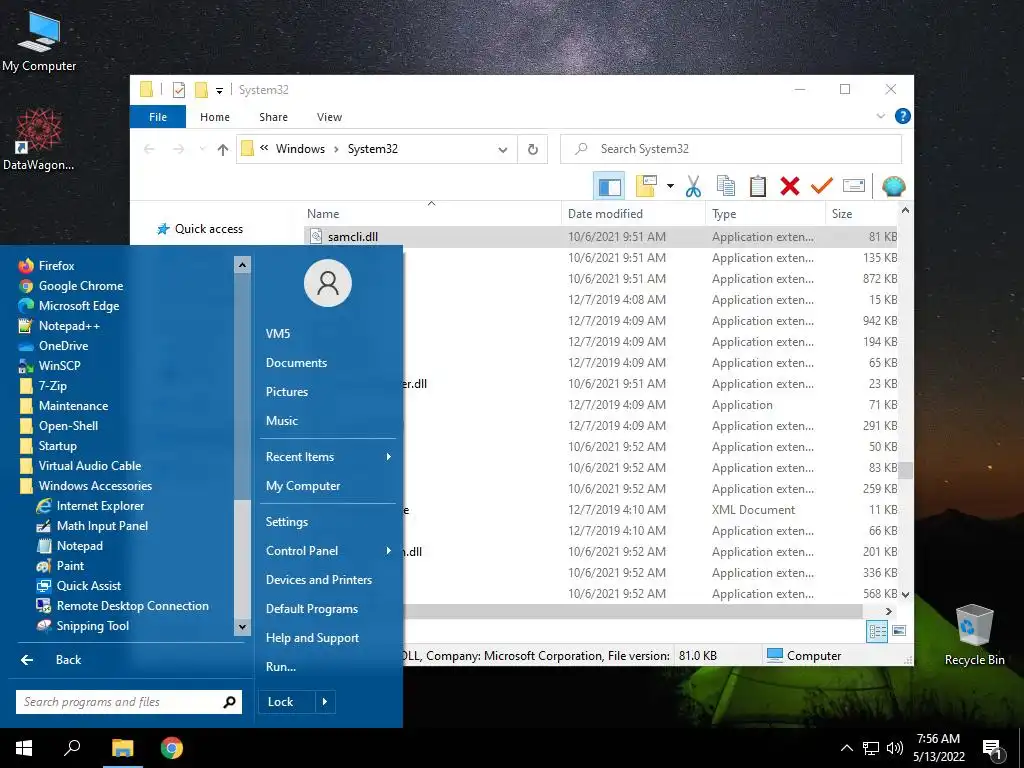
Task: Click the Rename toolbar icon
Action: [x=854, y=186]
